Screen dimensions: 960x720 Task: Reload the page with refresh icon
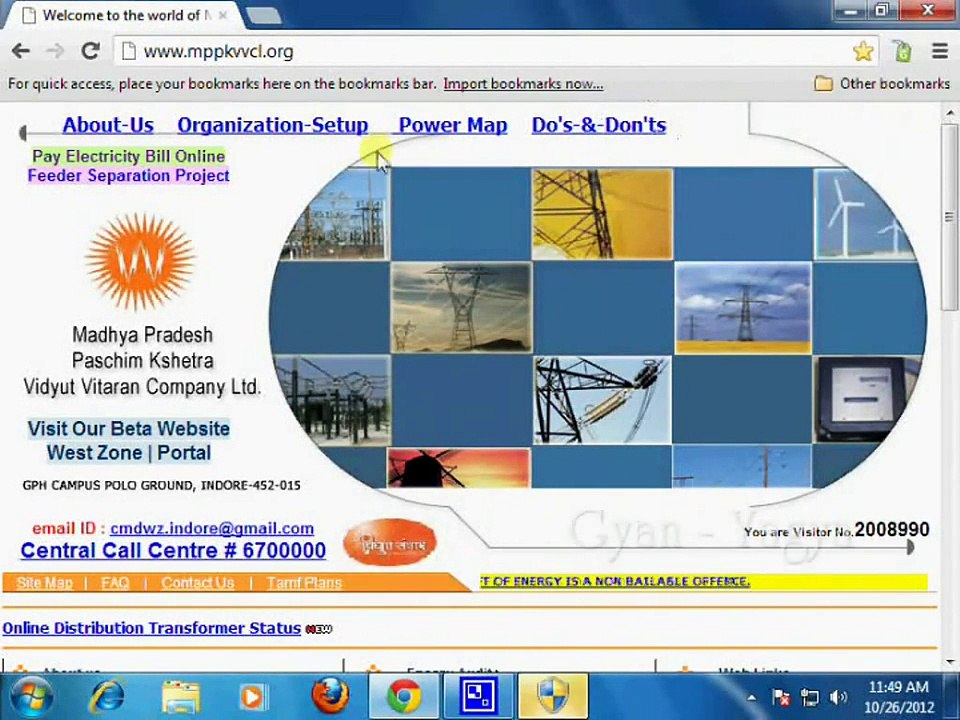tap(91, 51)
